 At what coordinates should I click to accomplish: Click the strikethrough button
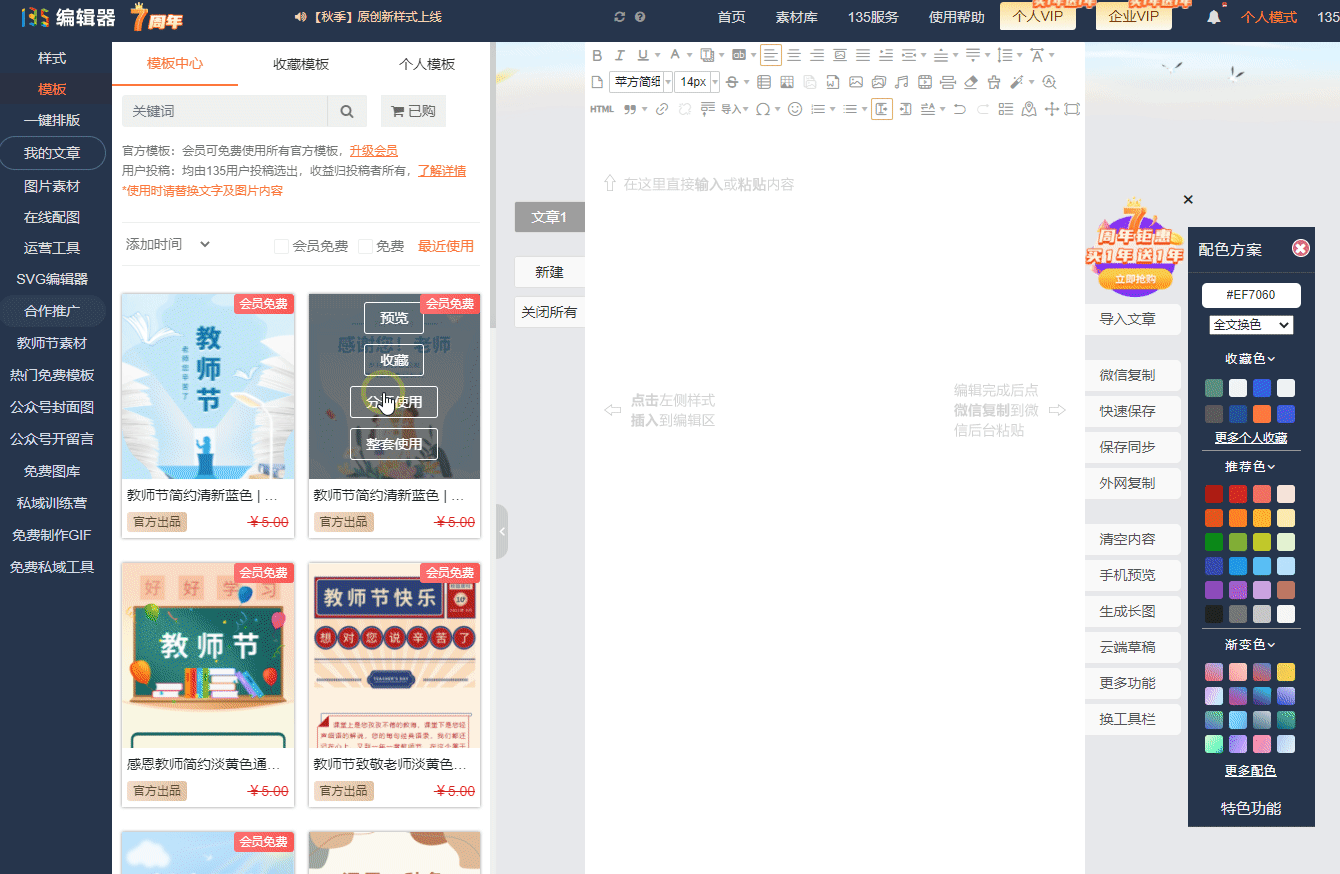coord(732,82)
